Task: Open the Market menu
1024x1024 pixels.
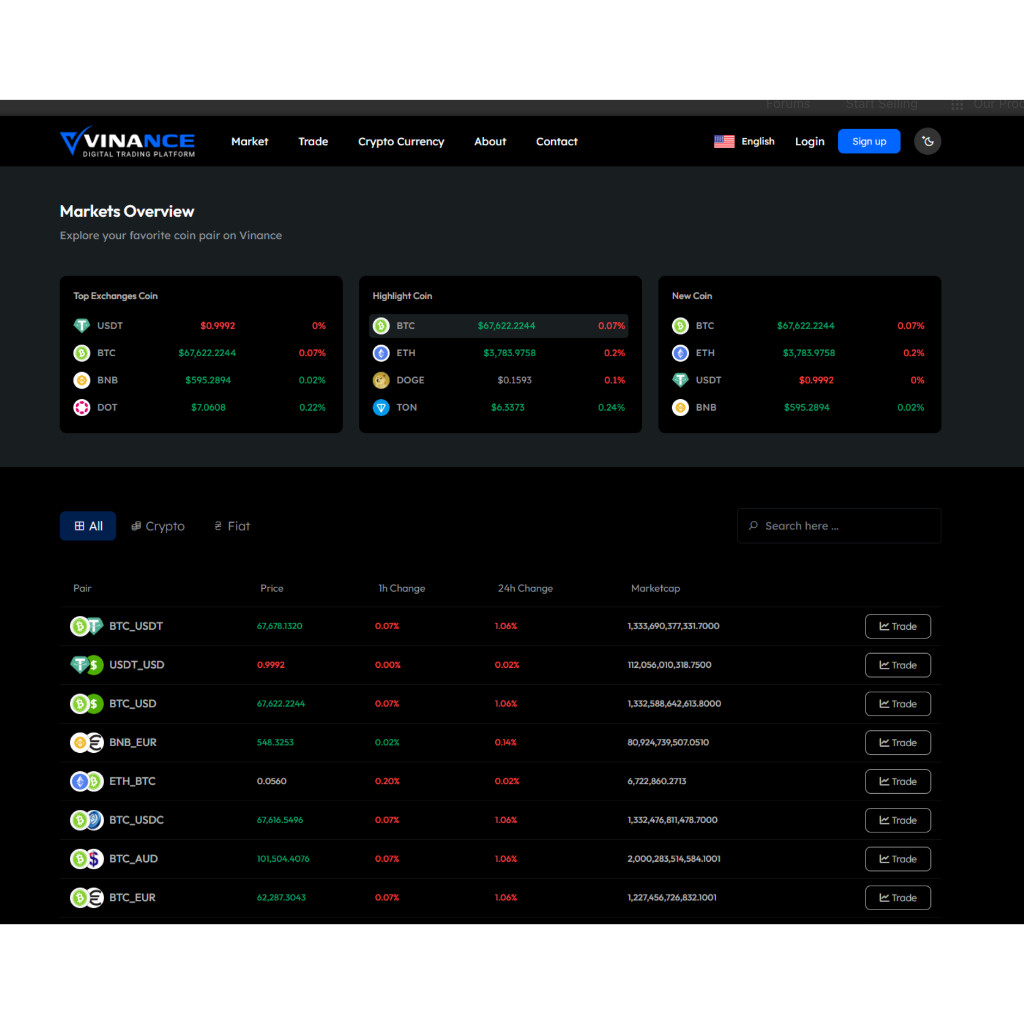Action: click(249, 141)
